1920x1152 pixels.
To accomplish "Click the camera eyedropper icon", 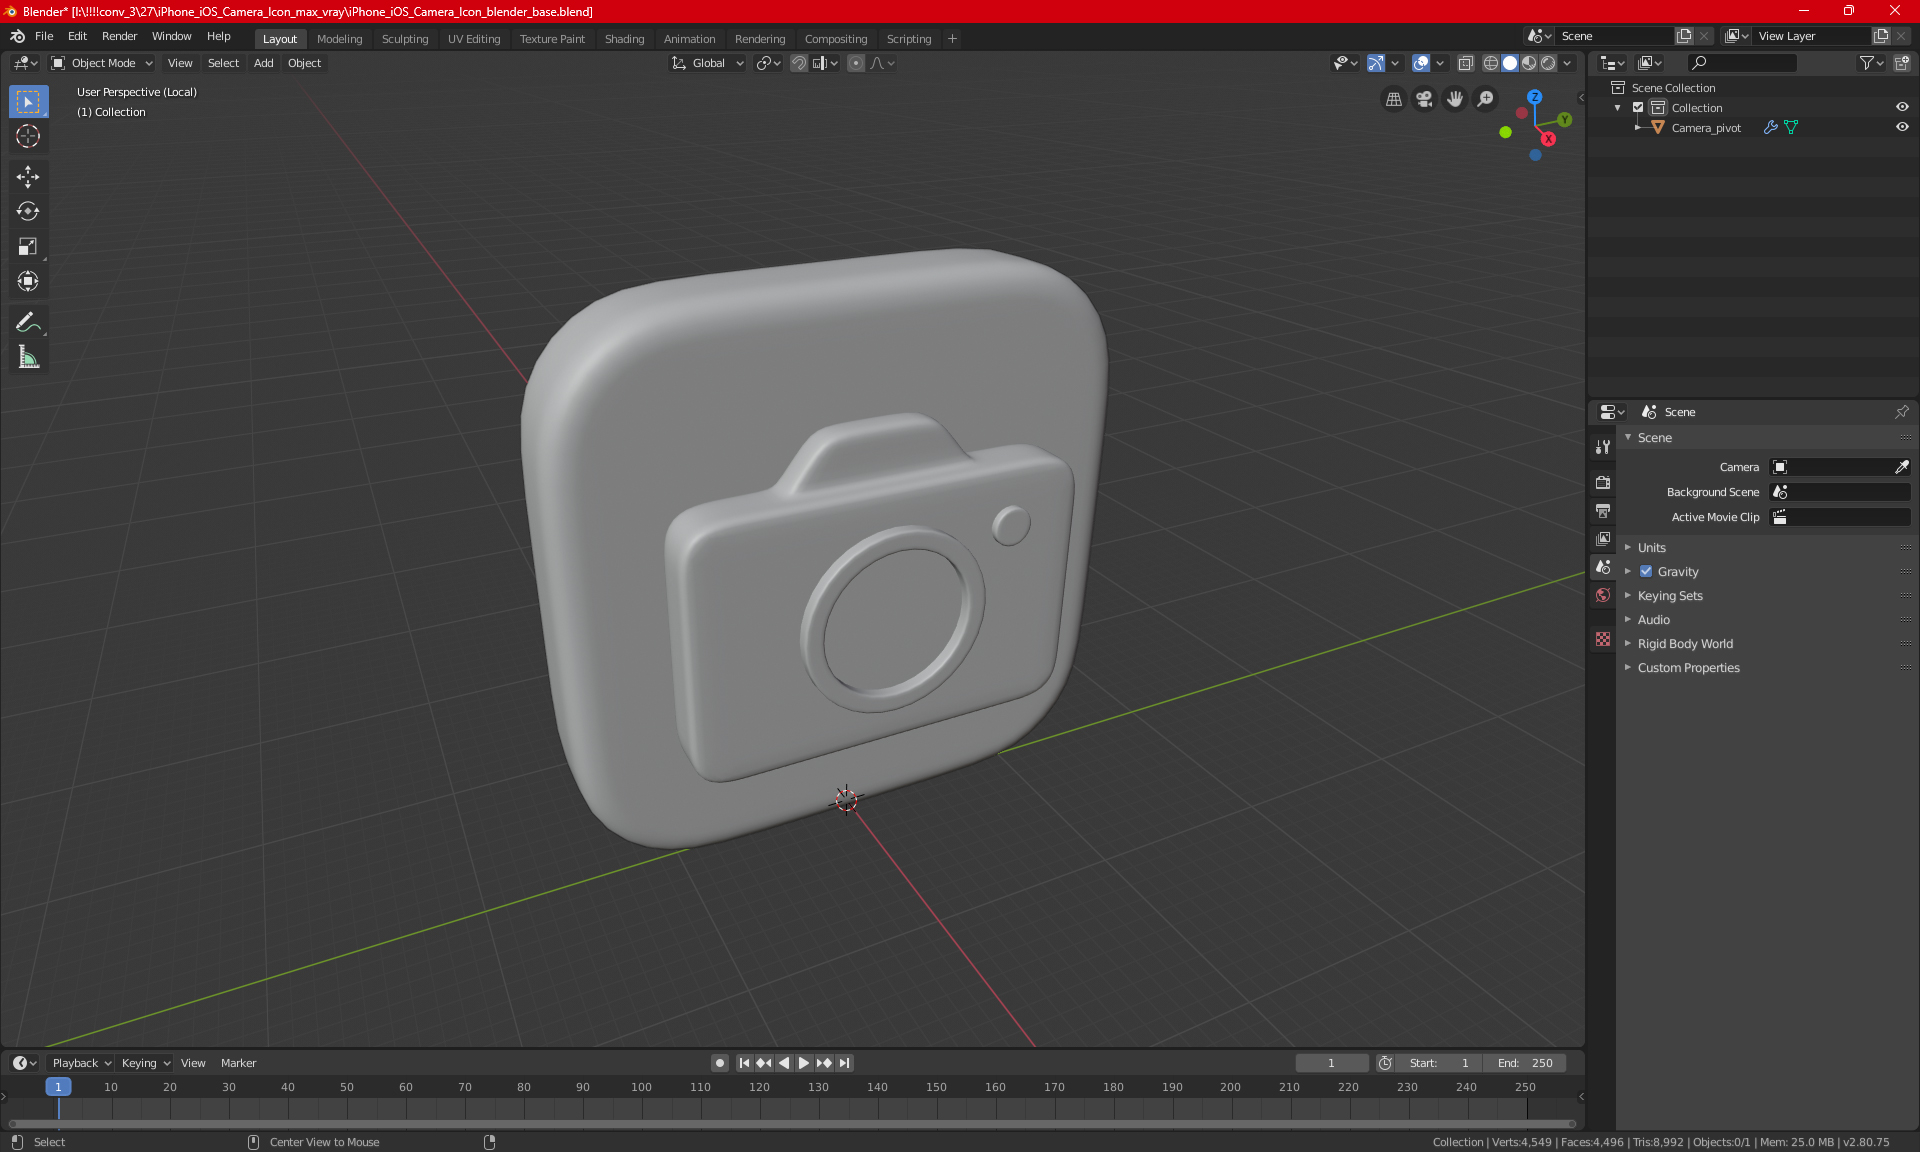I will 1901,467.
